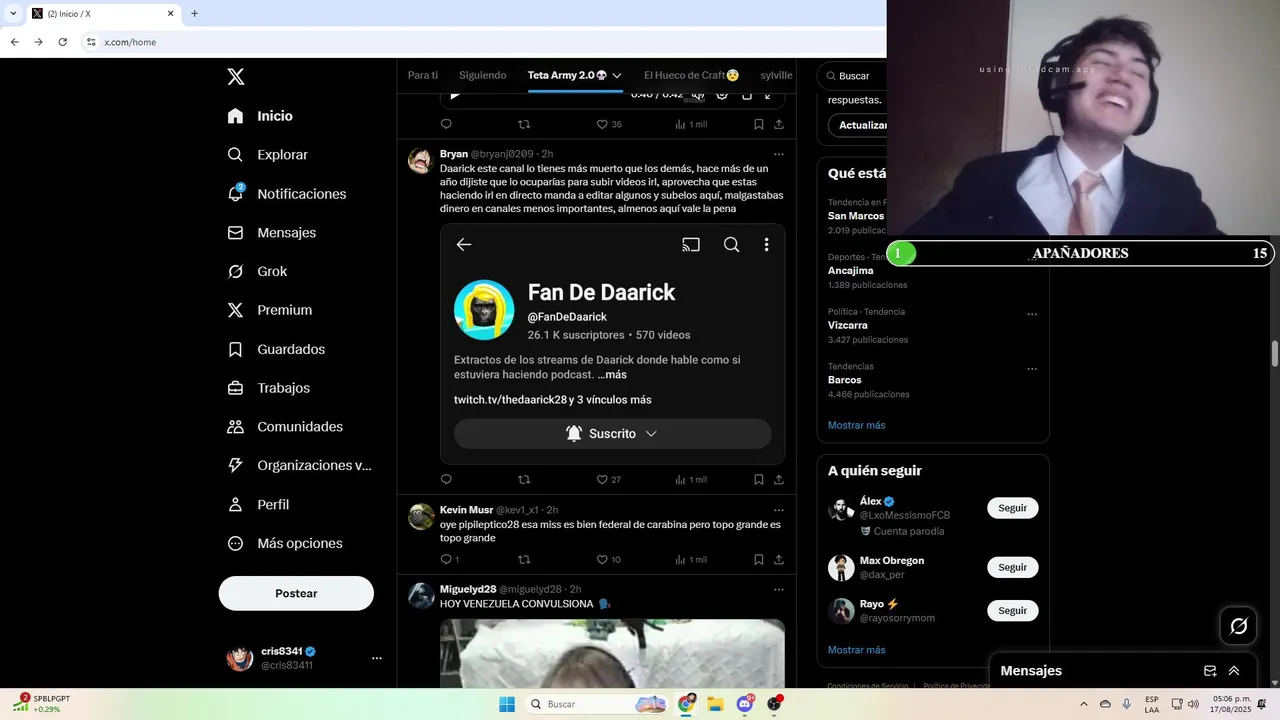Viewport: 1280px width, 720px height.
Task: Open Mensajes in the sidebar
Action: coord(271,232)
